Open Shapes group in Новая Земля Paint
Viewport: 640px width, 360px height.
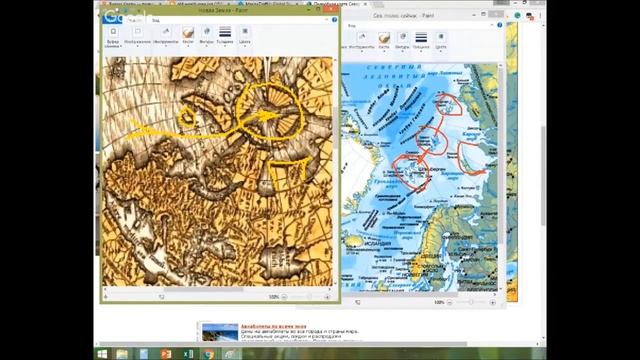tap(207, 37)
